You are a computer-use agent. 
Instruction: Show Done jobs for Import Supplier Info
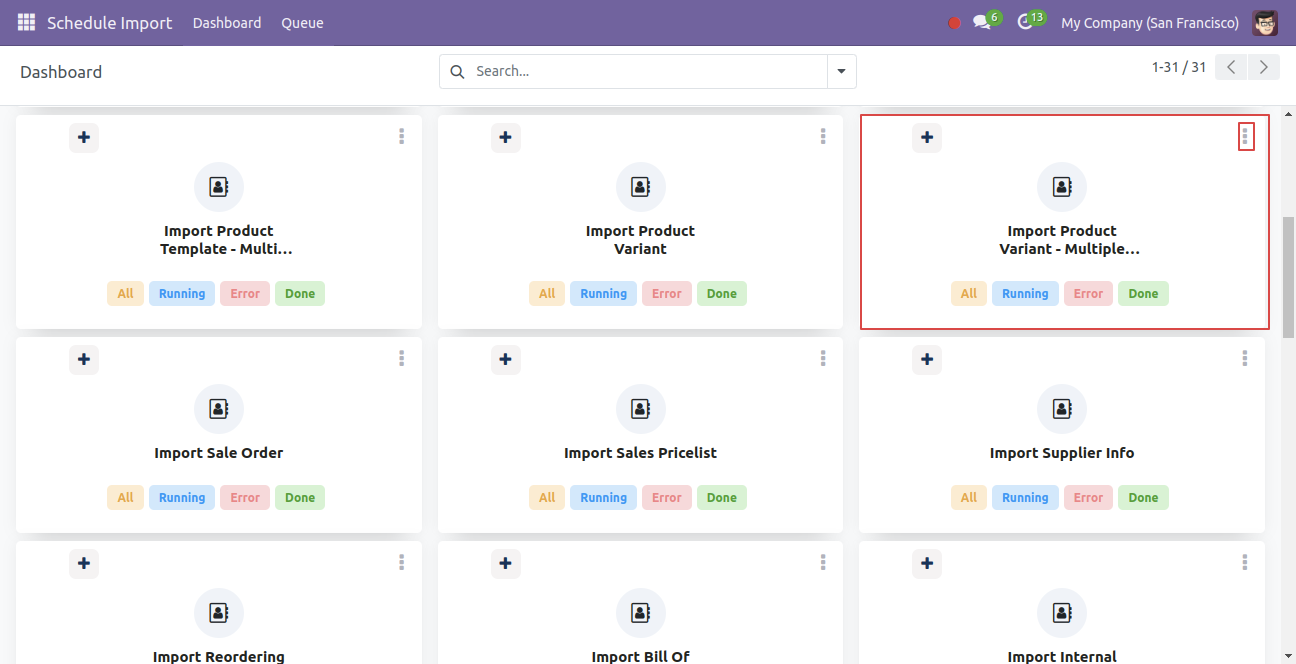coord(1143,498)
